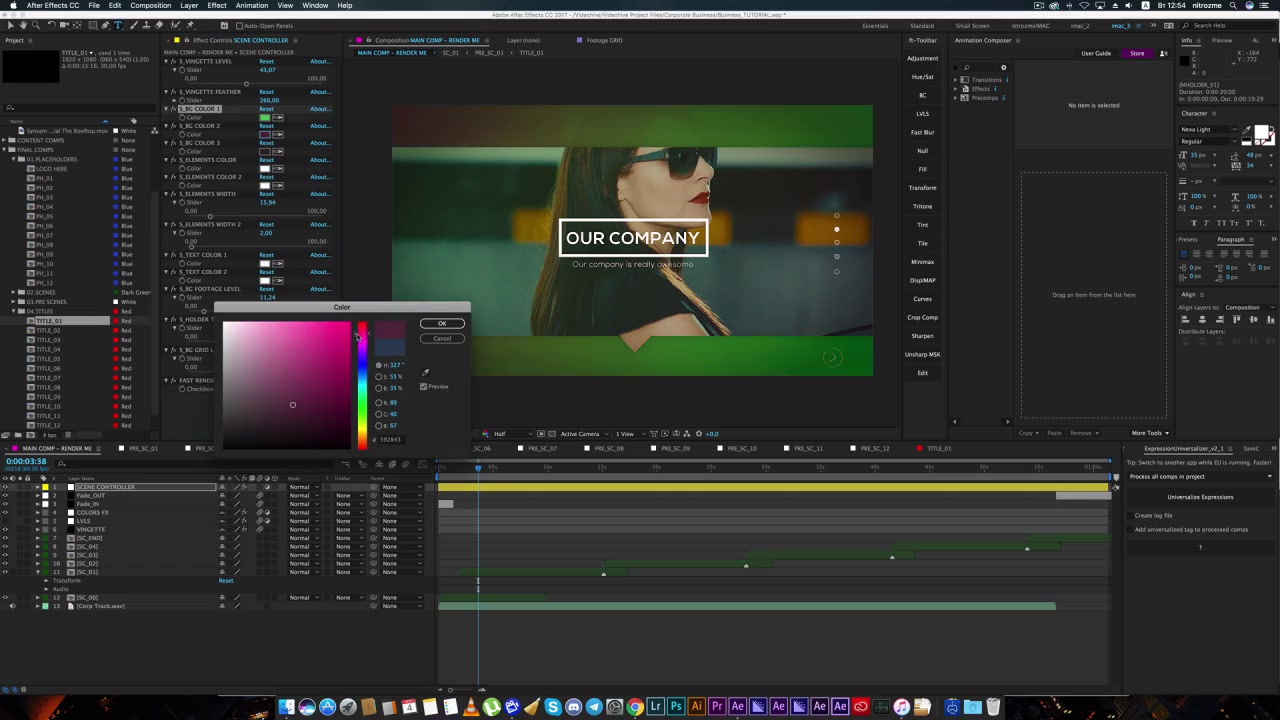
Task: Click the S_BG COLOR 2 color swatch
Action: [265, 135]
